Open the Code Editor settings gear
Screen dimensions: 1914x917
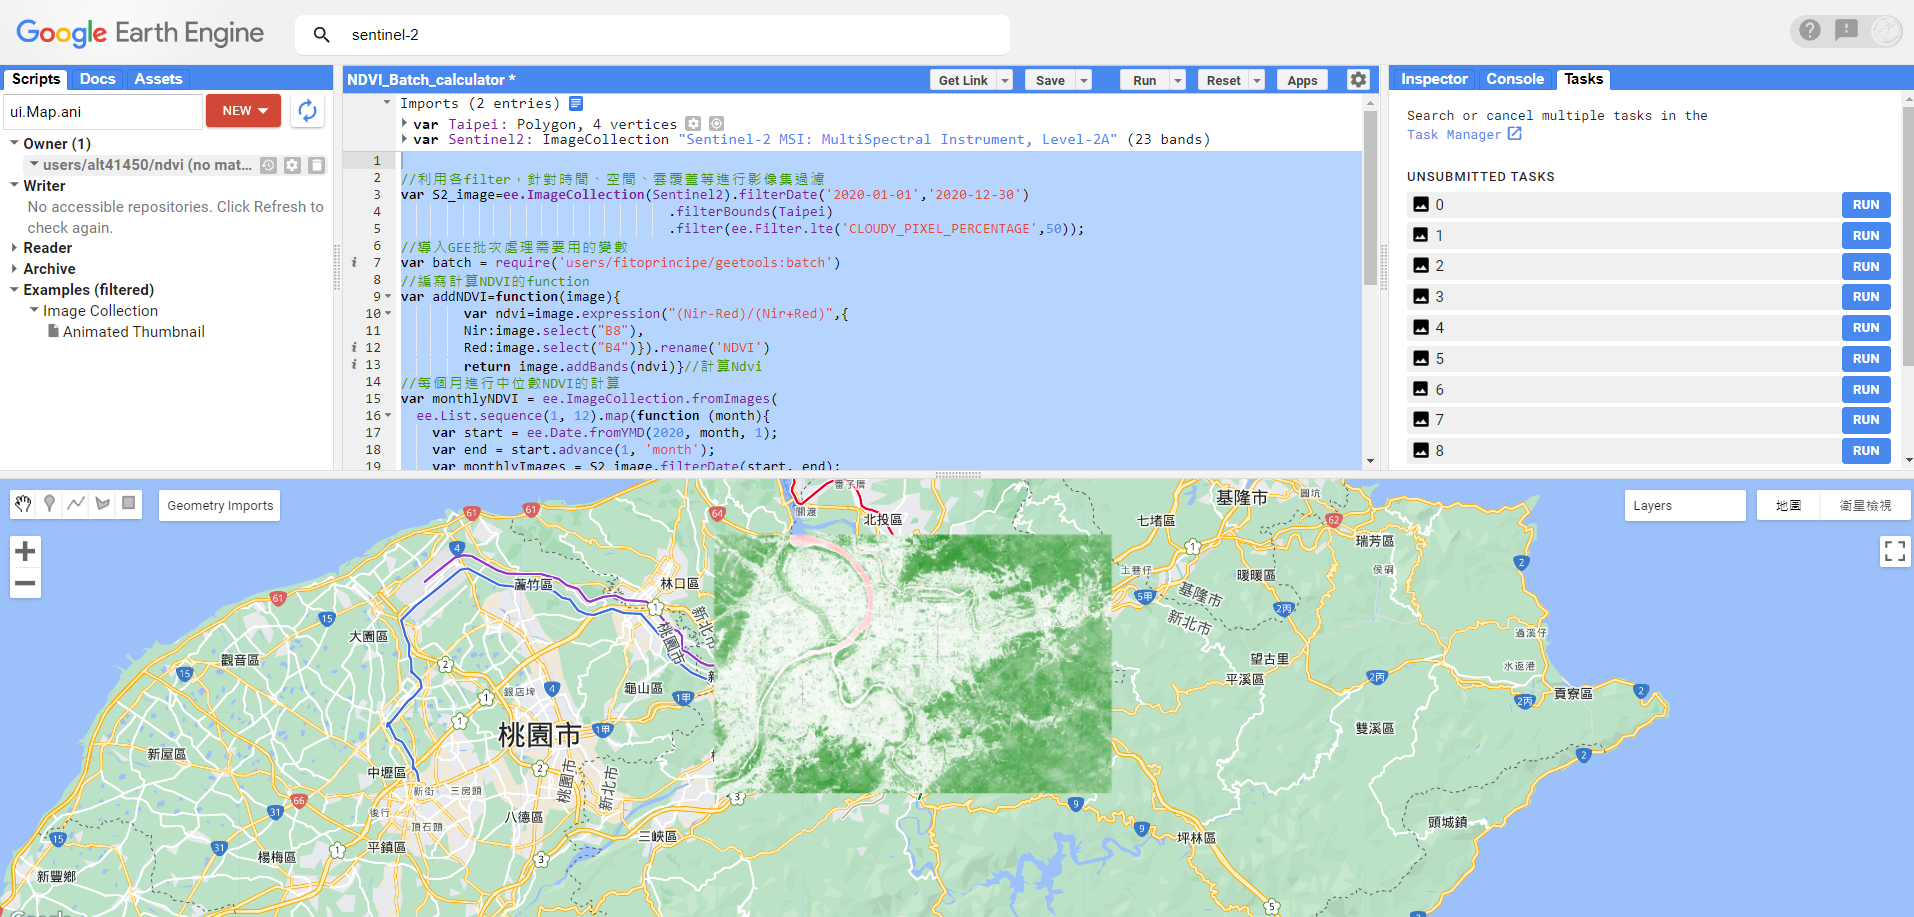point(1358,79)
